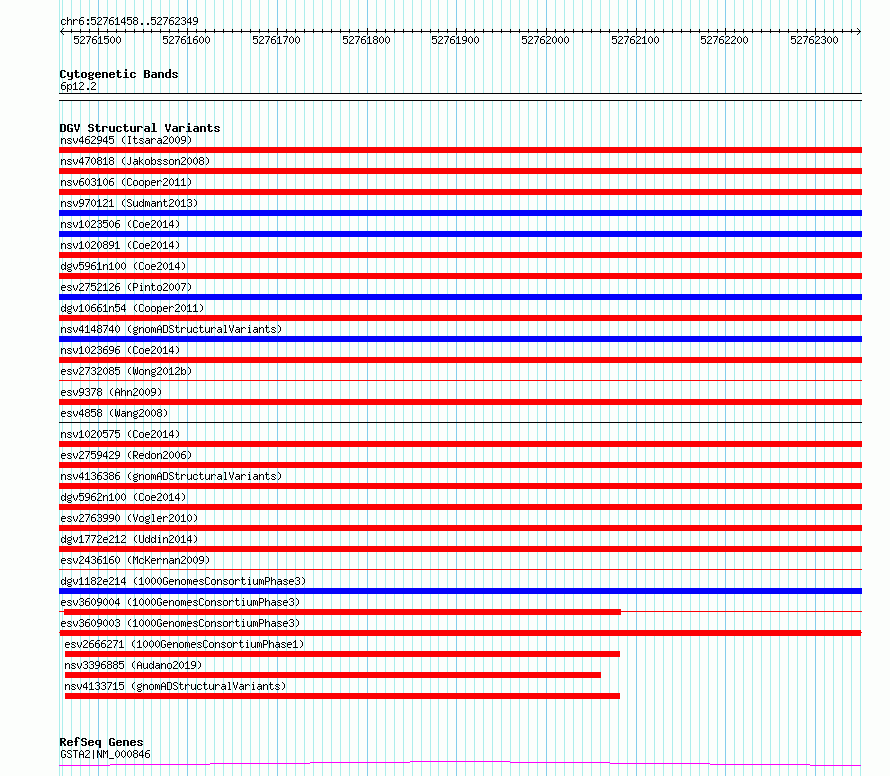Click dgv1182e214 (1000GenomesConsortiumPhase3) label
Image resolution: width=890 pixels, height=776 pixels.
[x=183, y=581]
